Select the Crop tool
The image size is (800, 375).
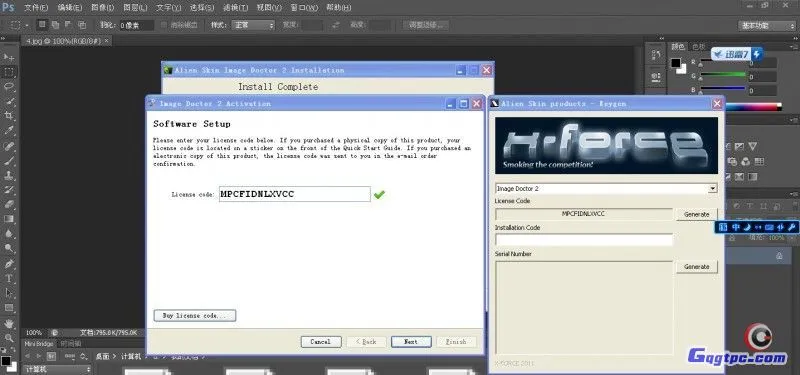(x=9, y=116)
